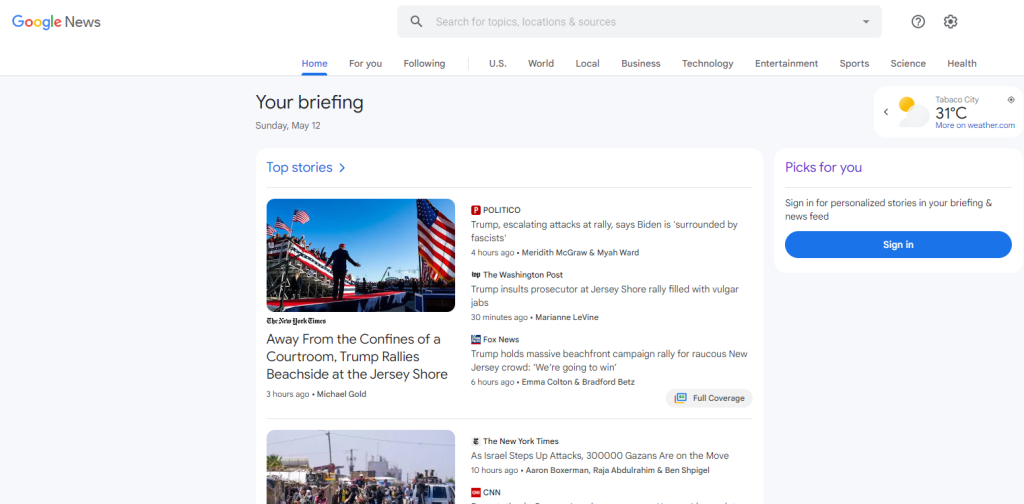Screen dimensions: 1024x504
Task: Click More on weather.com link
Action: [975, 125]
